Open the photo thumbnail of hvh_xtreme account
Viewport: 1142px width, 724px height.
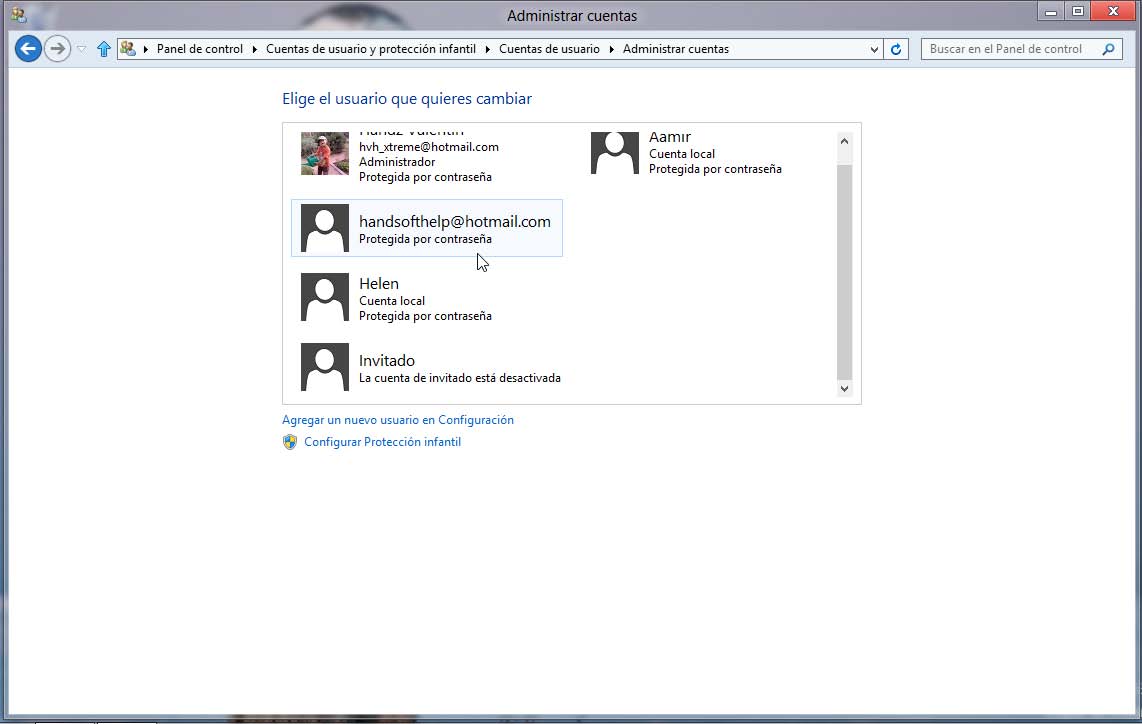tap(325, 153)
